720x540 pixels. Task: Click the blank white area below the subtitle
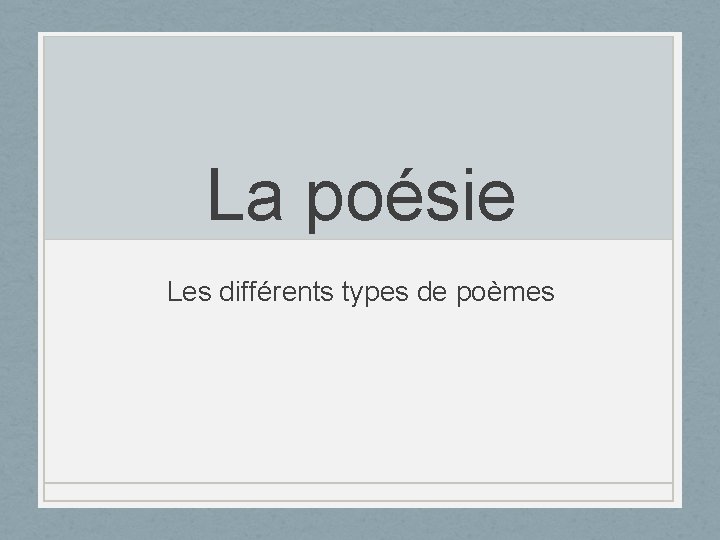tap(360, 400)
